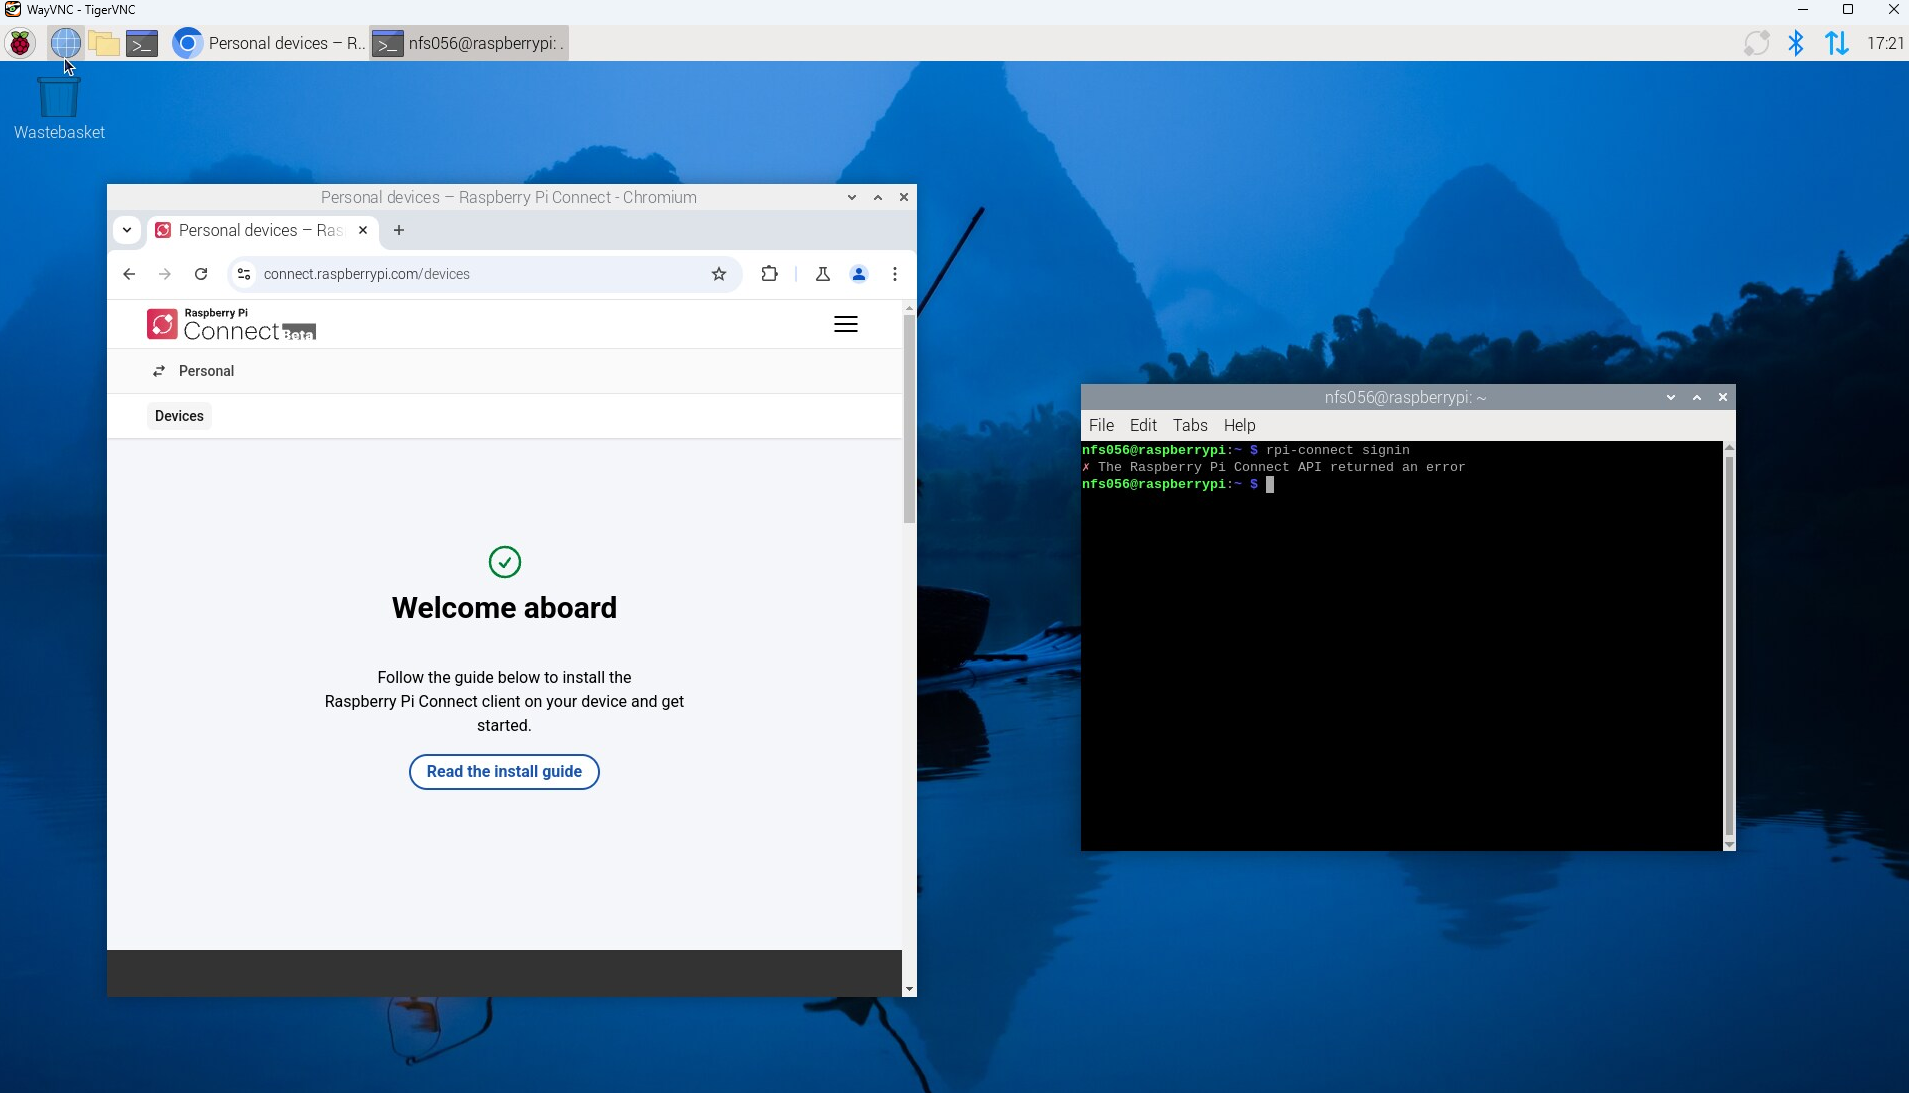Launch Terminal from the panel launcher
Viewport: 1909px width, 1093px height.
point(142,43)
